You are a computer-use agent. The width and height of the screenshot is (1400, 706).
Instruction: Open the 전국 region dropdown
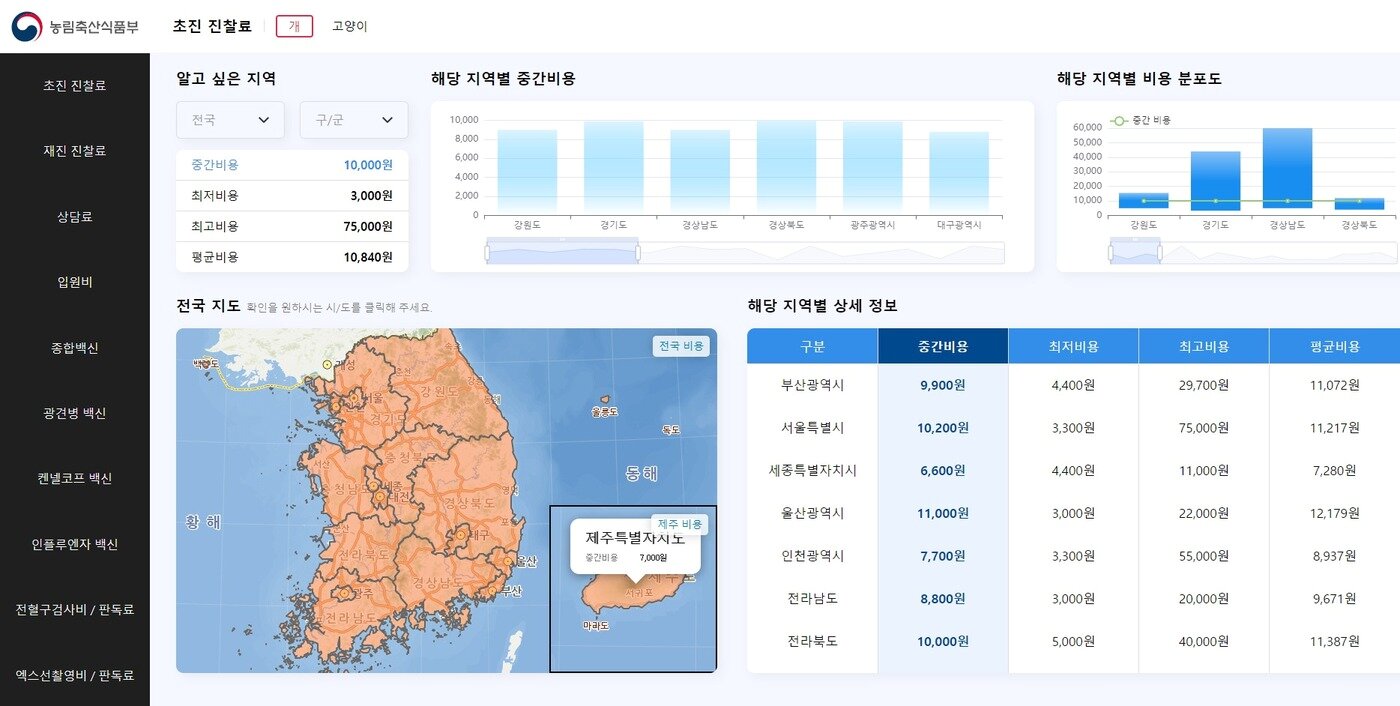click(x=230, y=119)
